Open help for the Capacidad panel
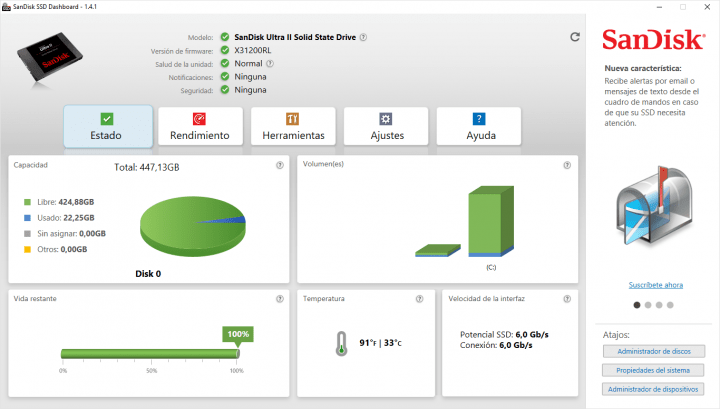Image resolution: width=720 pixels, height=409 pixels. (x=280, y=165)
